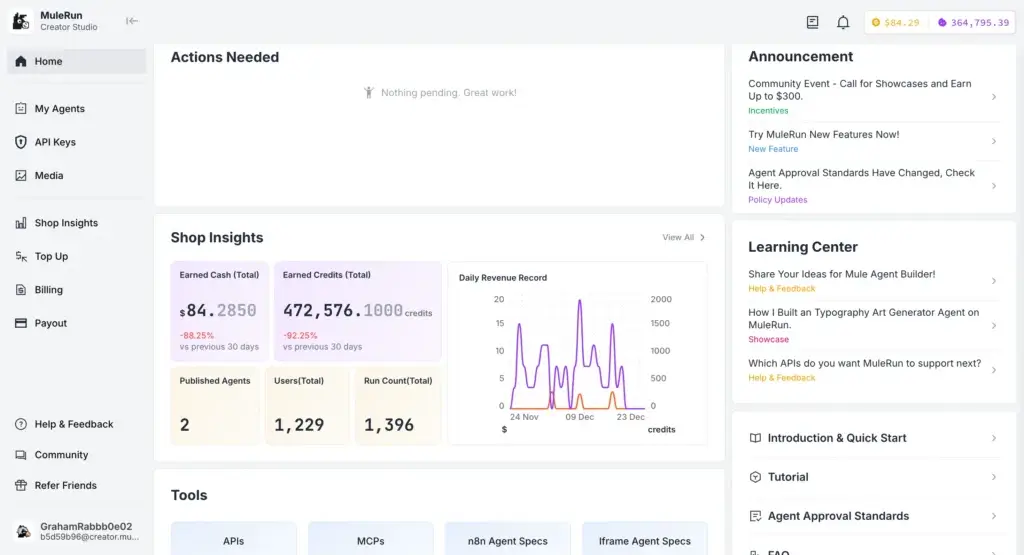Click the New Feature tag
This screenshot has height=555, width=1024.
(773, 149)
